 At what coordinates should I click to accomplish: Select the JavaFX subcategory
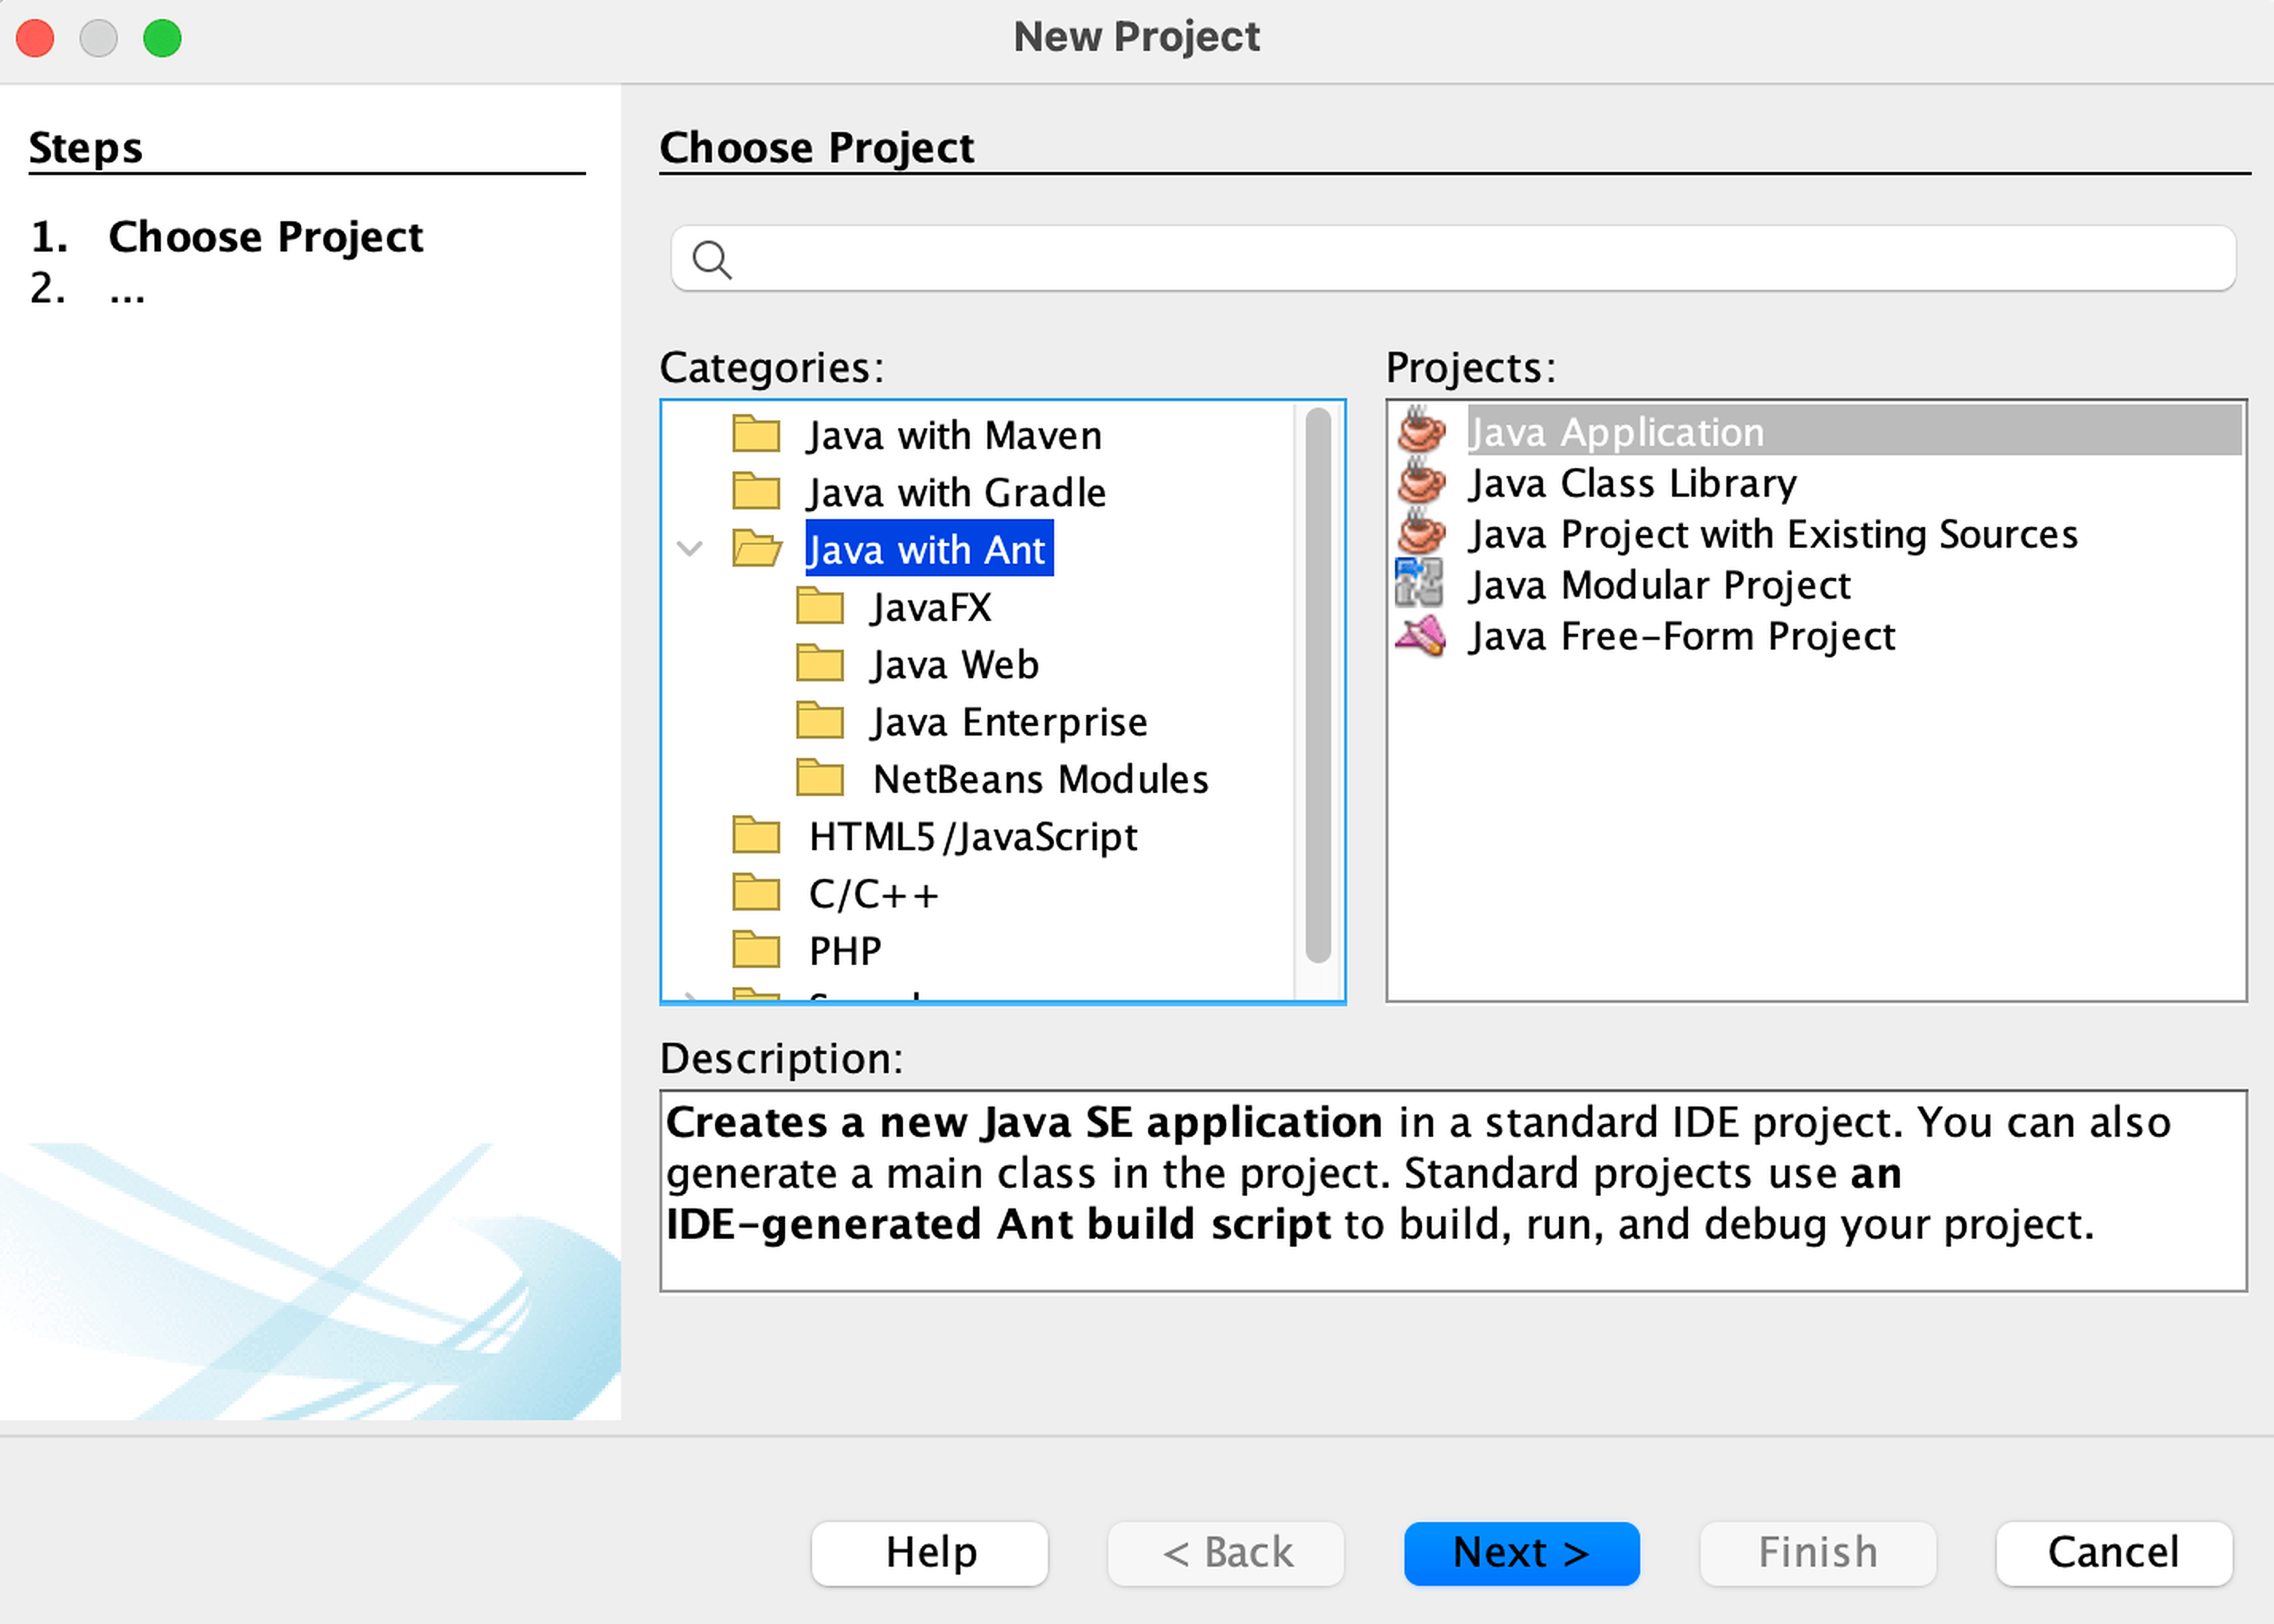(931, 608)
